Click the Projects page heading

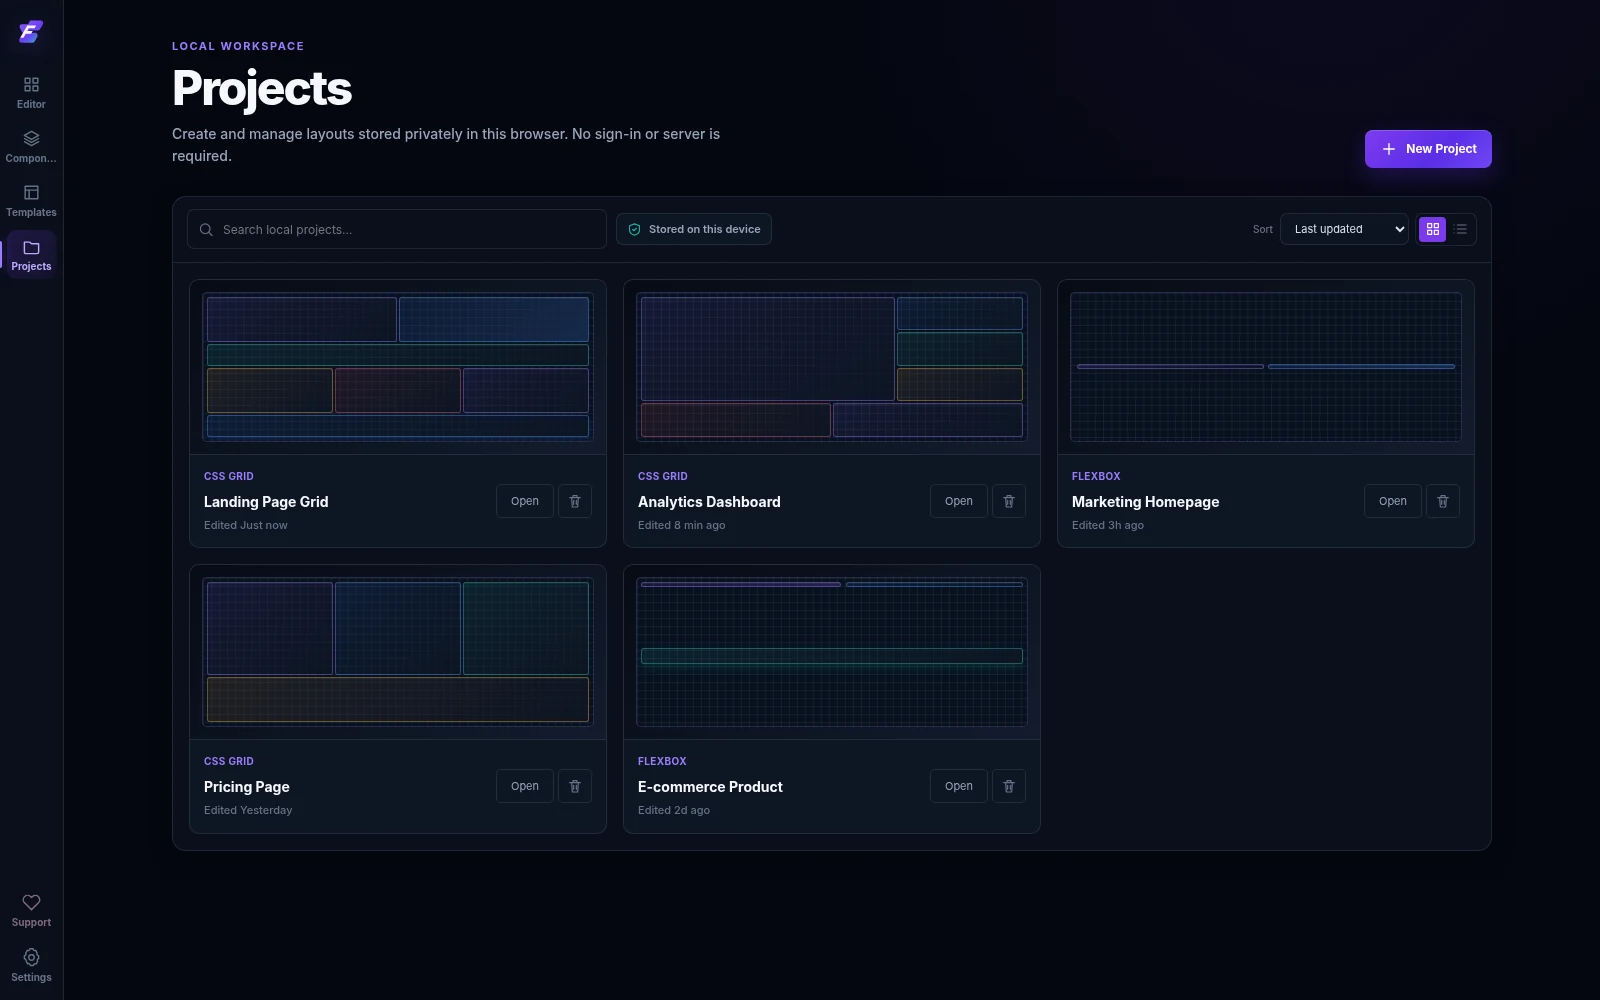(262, 88)
